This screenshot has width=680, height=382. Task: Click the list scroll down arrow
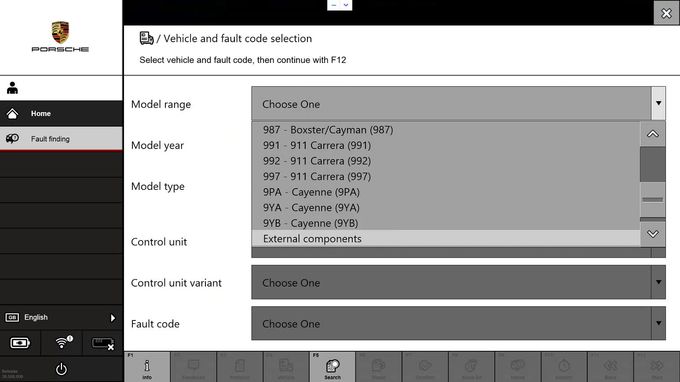653,234
